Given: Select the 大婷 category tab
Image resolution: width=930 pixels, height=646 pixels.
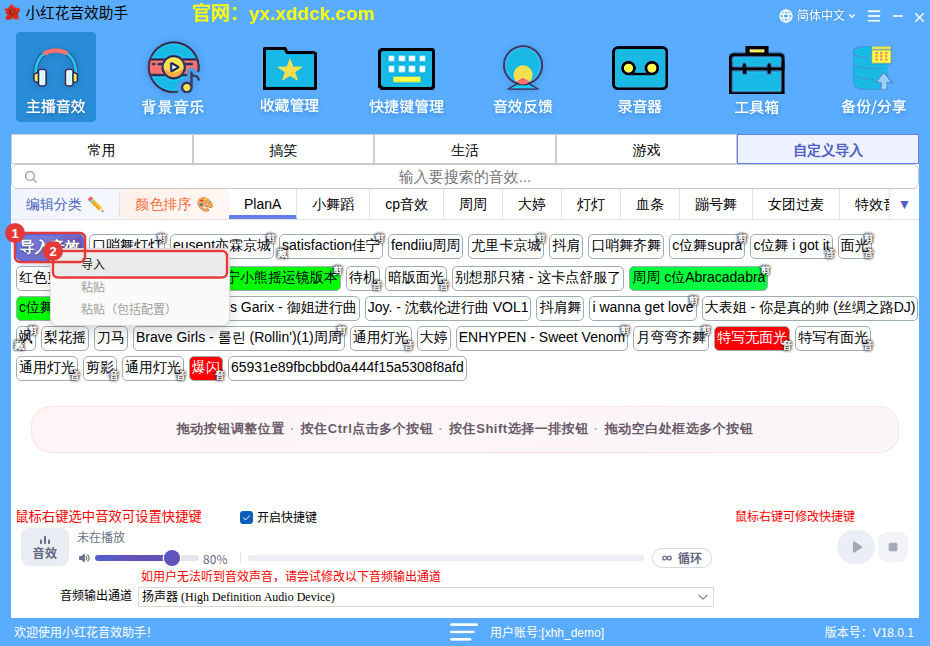Looking at the screenshot, I should [x=531, y=205].
